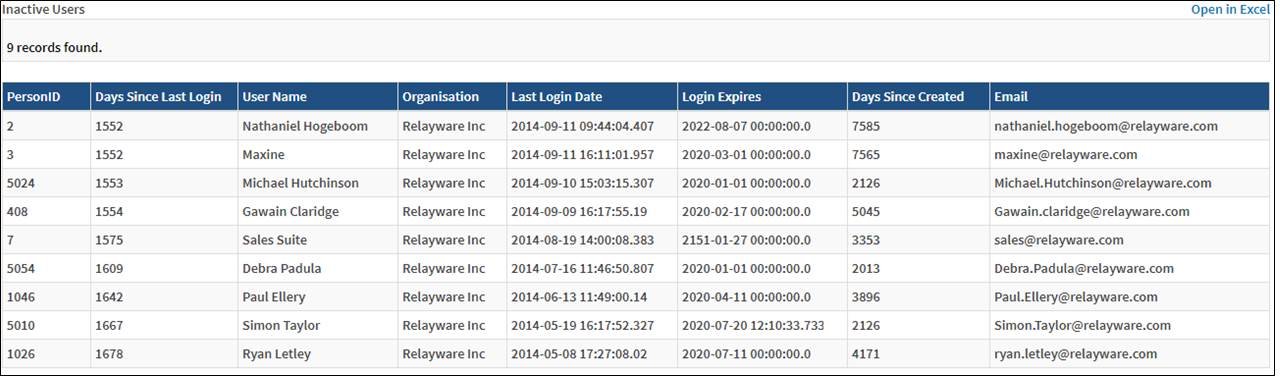The image size is (1280, 381).
Task: Click the '9 records found.' message
Action: [54, 47]
